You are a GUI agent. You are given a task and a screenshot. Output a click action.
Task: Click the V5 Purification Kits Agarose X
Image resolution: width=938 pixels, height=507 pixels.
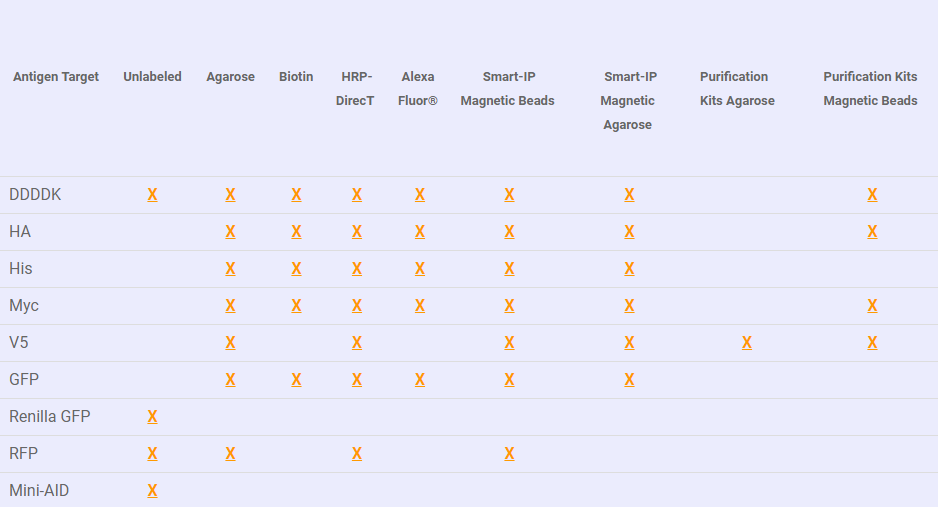[x=747, y=343]
